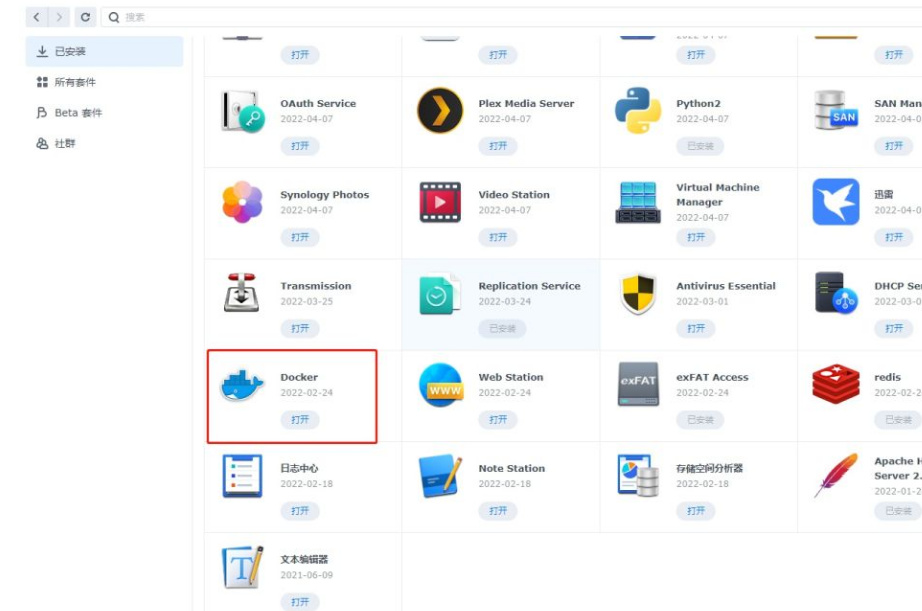Open the 社群 sidebar tab
Screen dimensions: 922x611
pyautogui.click(x=104, y=143)
